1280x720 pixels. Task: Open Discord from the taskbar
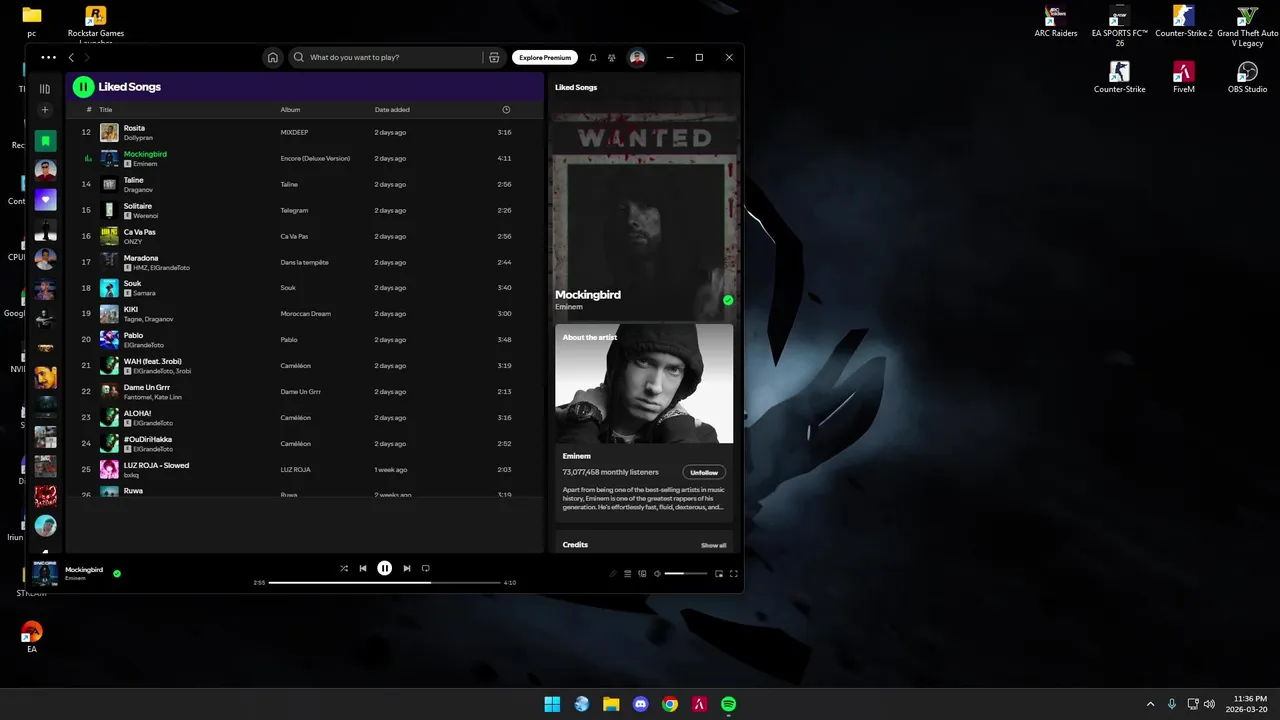641,704
